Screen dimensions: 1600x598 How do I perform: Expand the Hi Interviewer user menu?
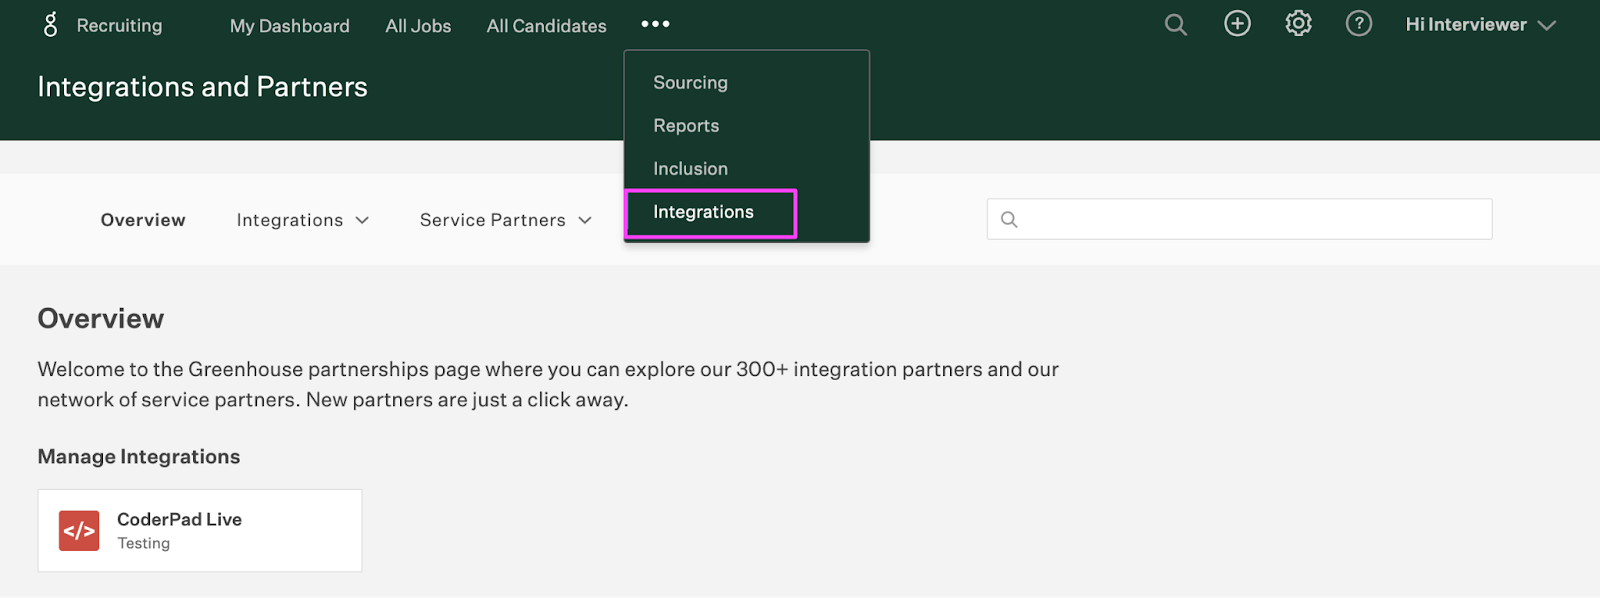1481,25
